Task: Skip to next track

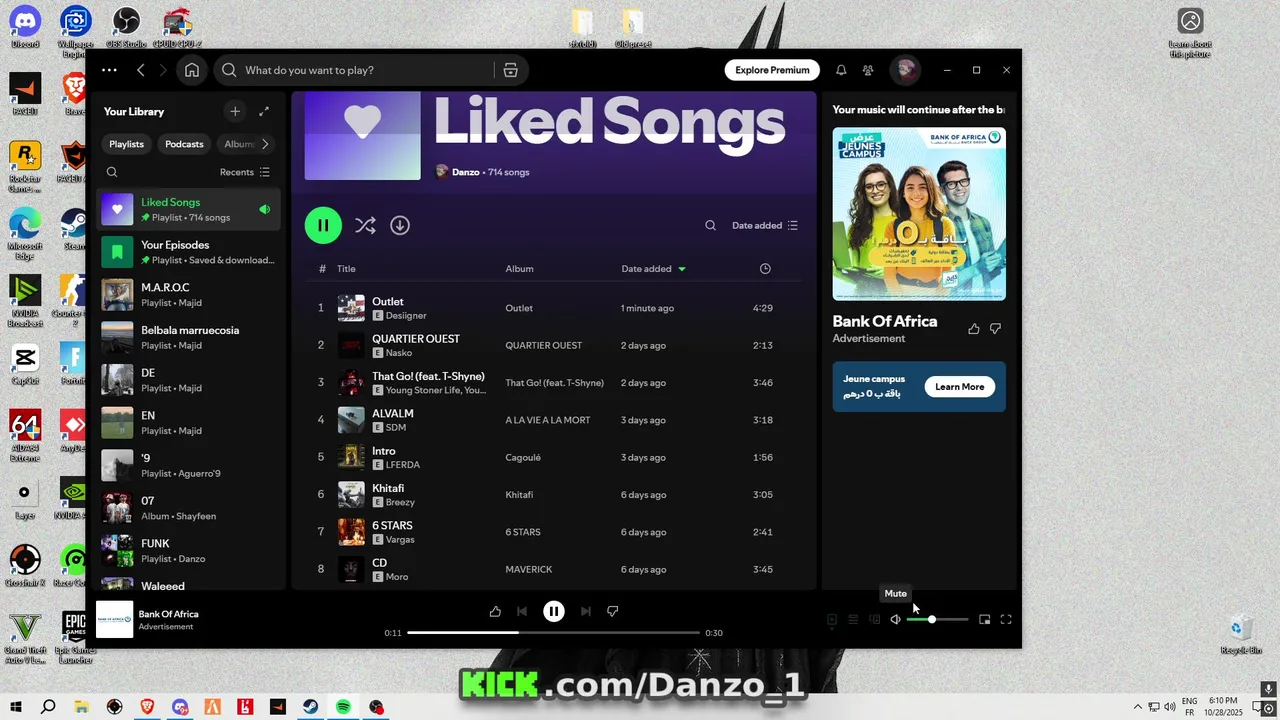Action: point(586,611)
